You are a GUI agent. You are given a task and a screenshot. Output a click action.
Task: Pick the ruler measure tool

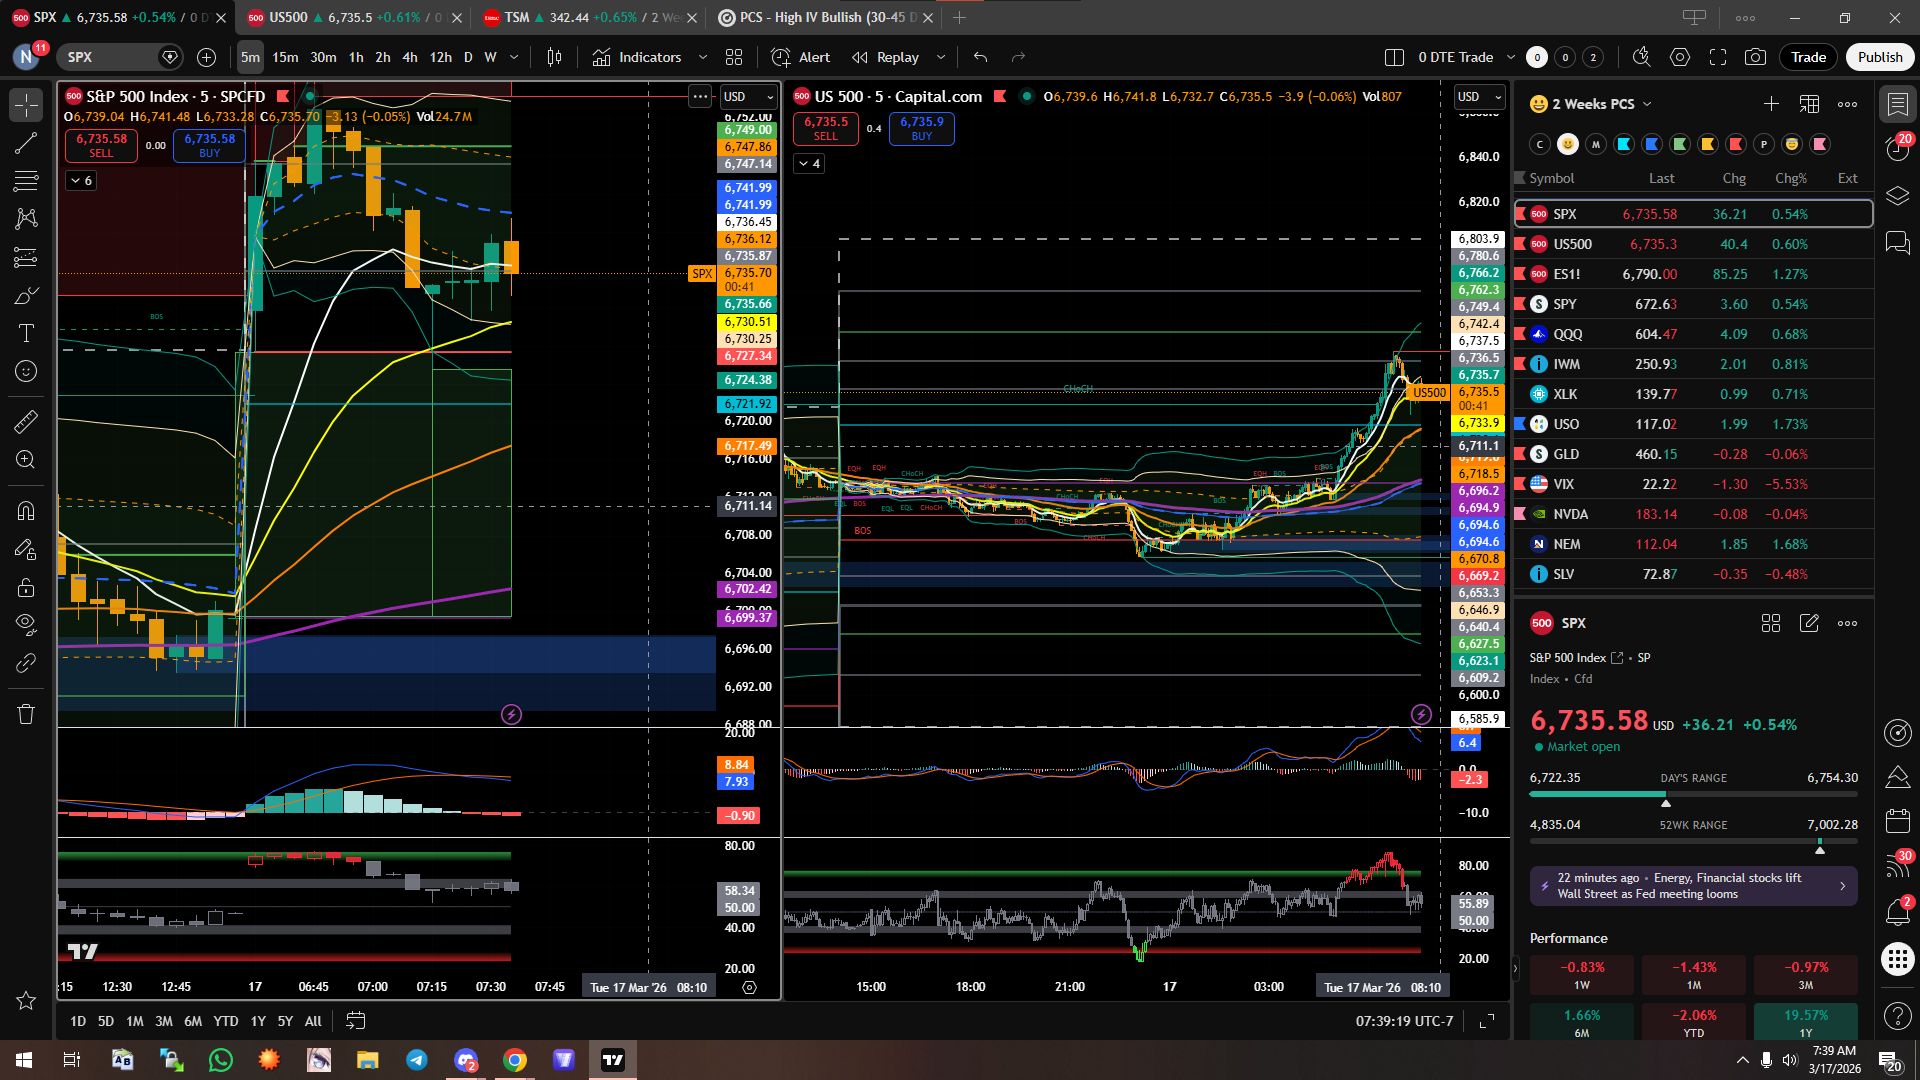[x=26, y=422]
